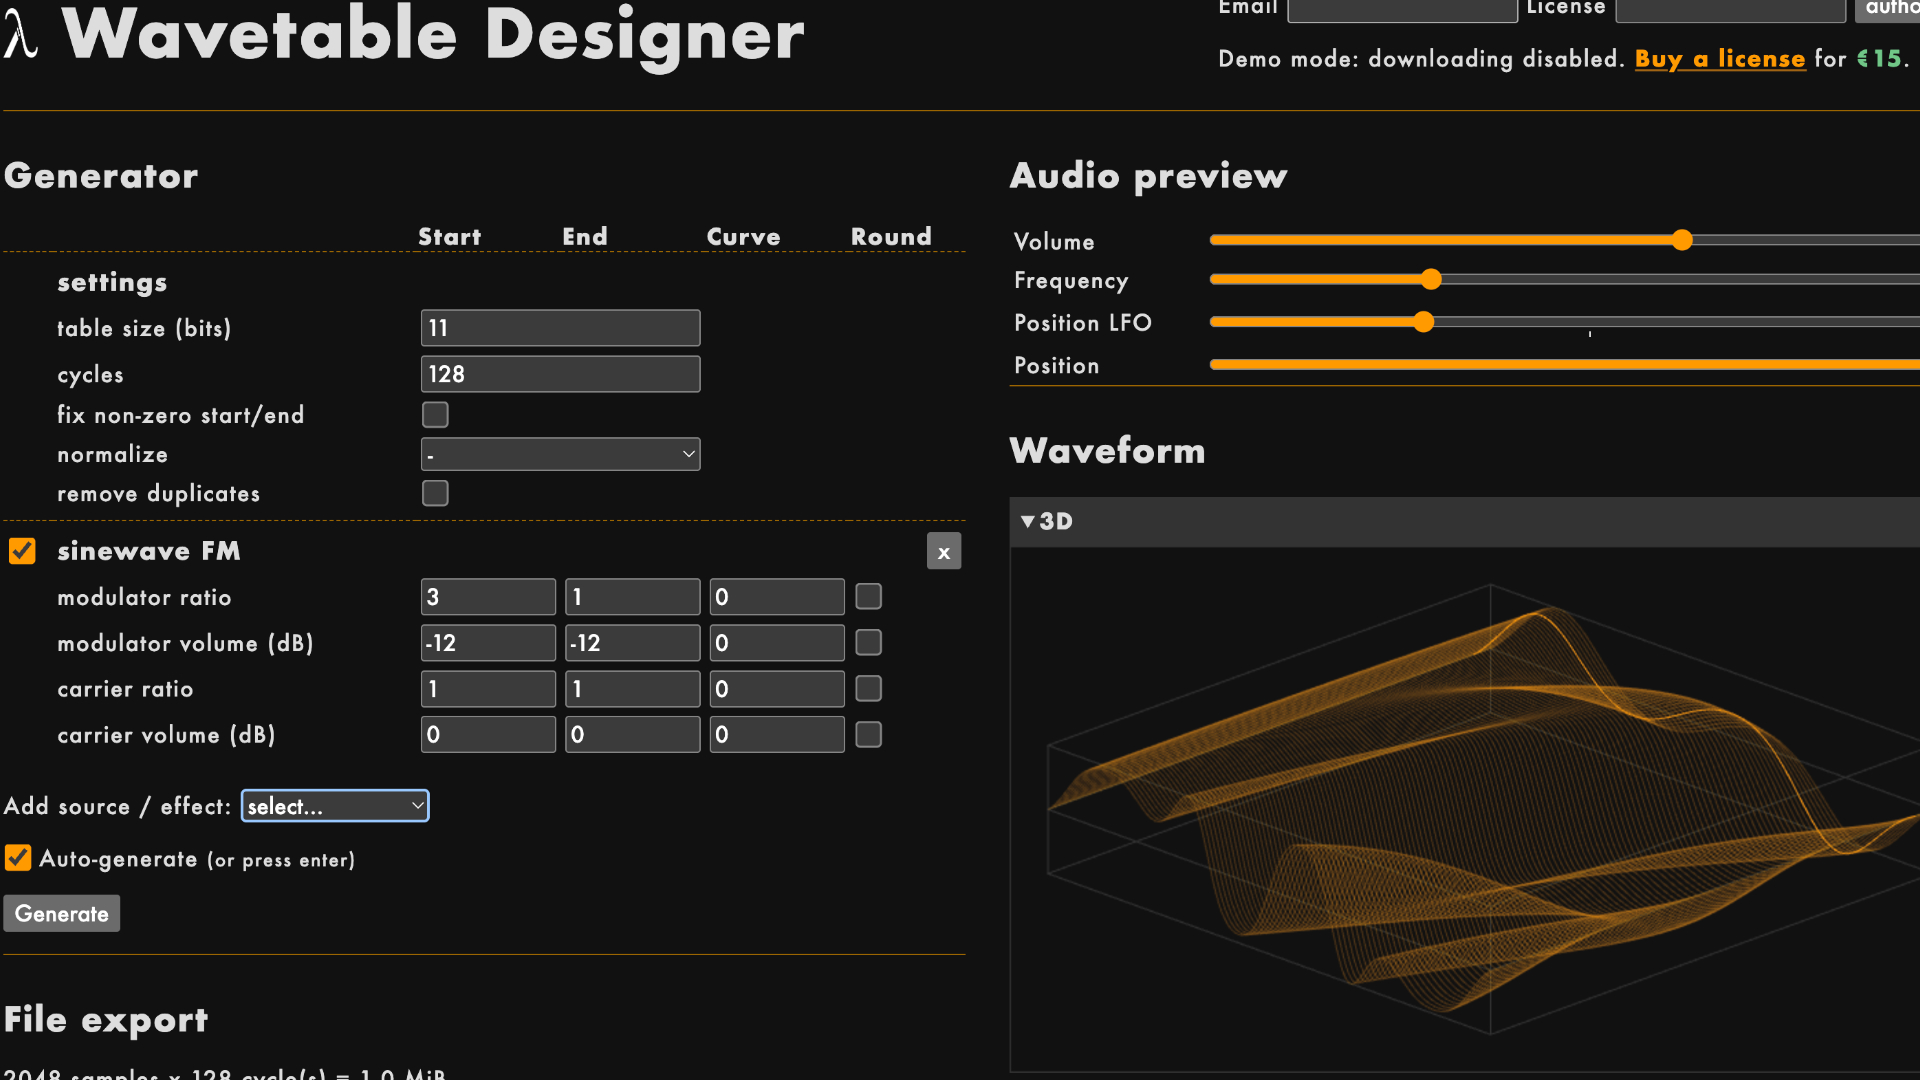Click the End column header
Screen dimensions: 1920x1080
click(585, 237)
